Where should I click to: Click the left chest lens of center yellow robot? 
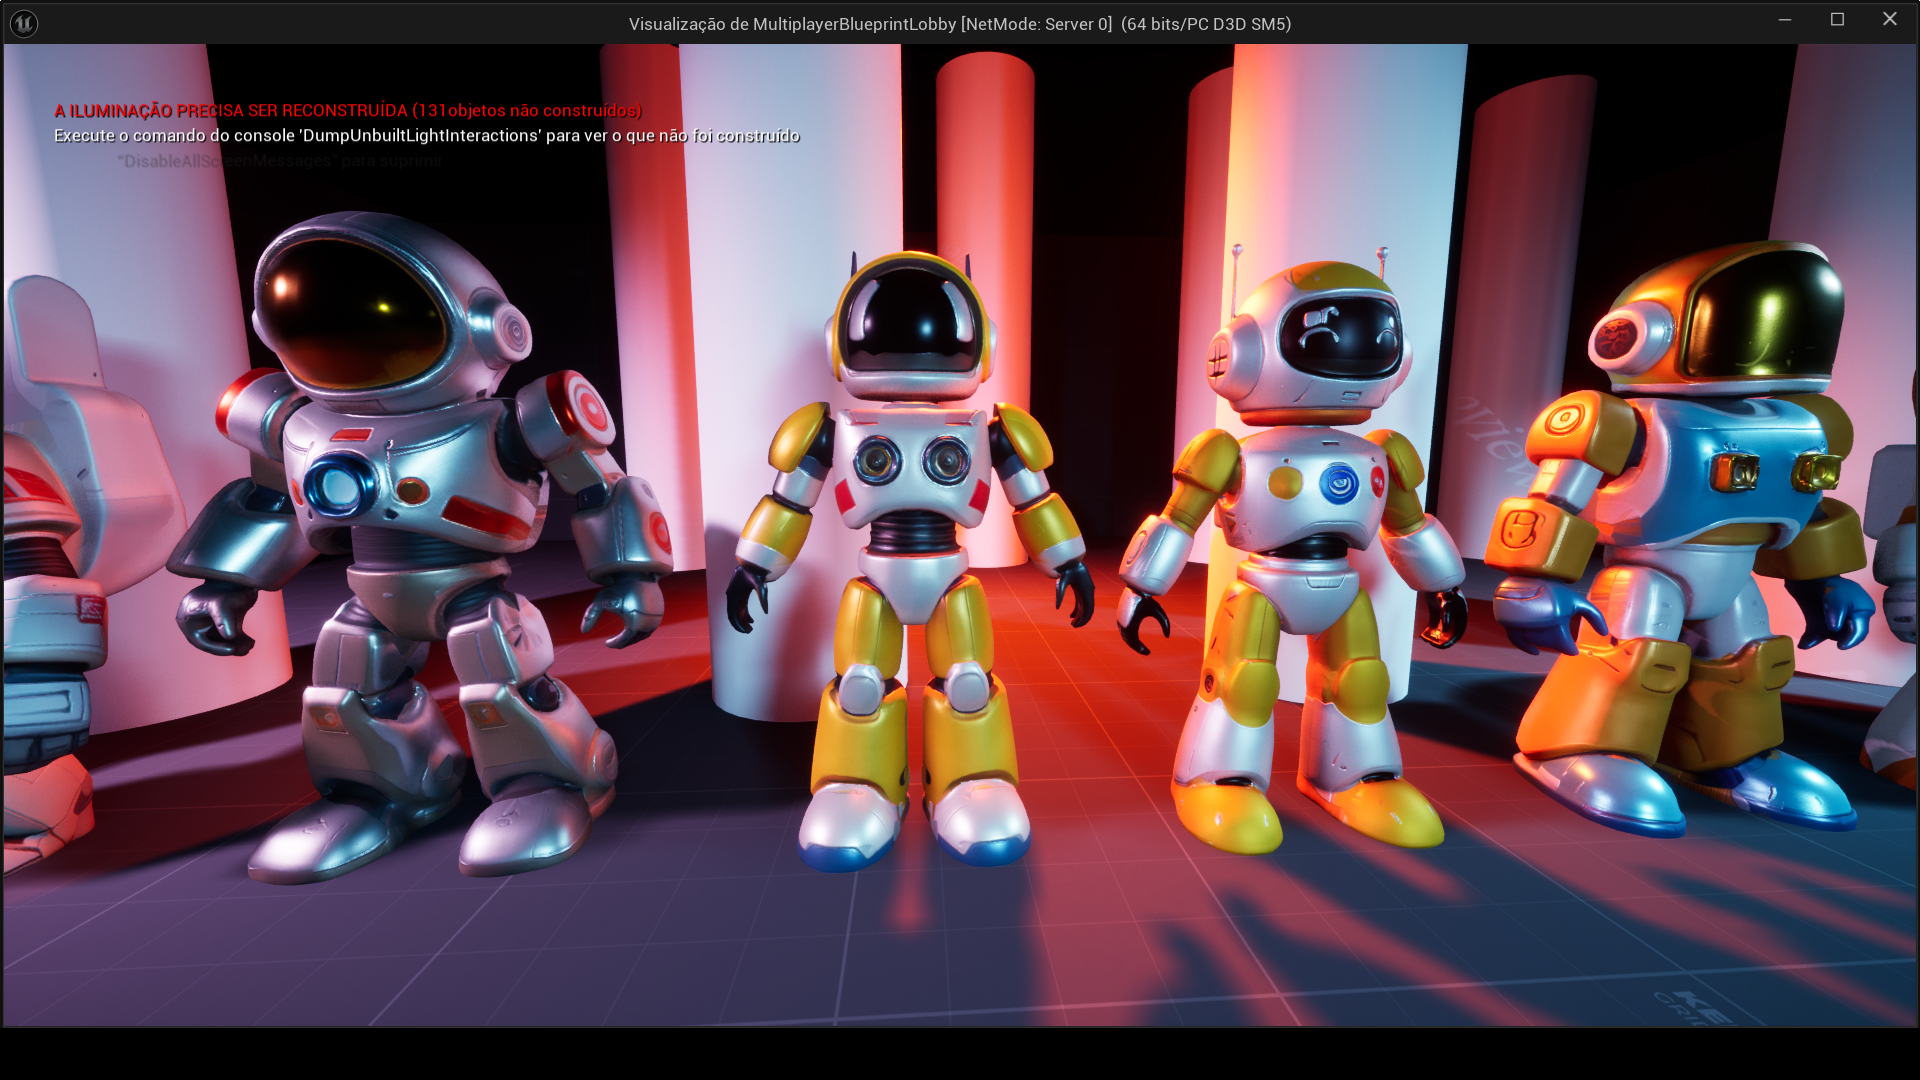877,461
